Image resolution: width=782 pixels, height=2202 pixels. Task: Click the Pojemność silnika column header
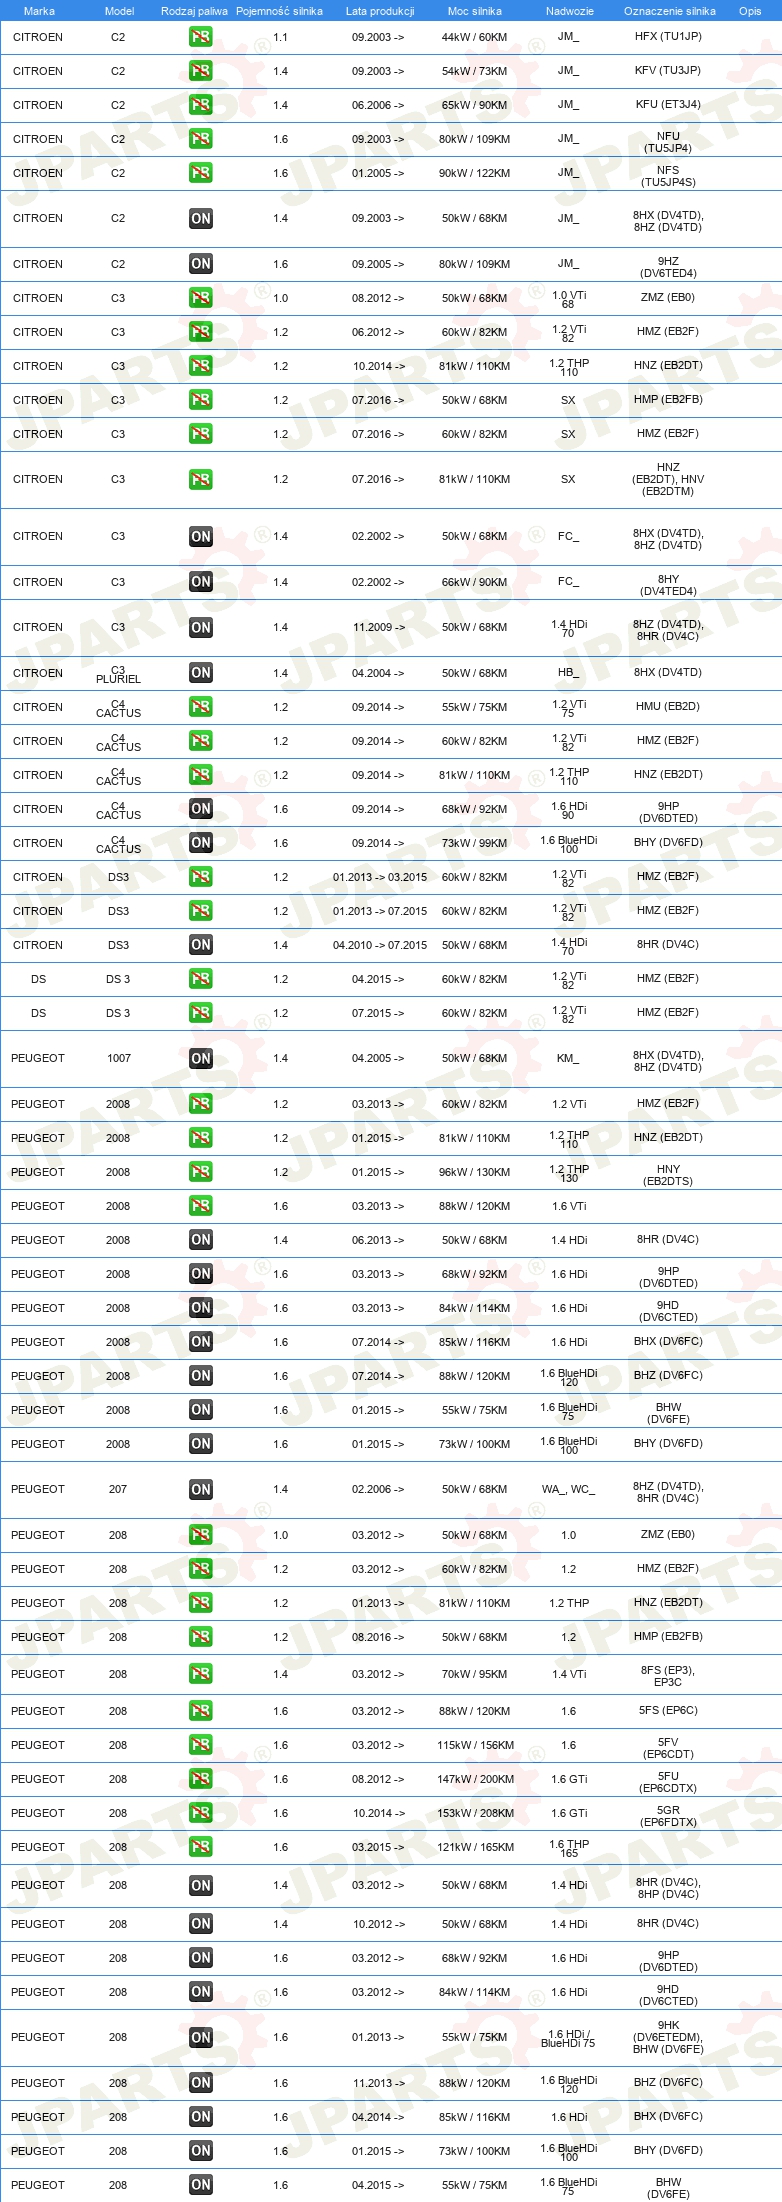(279, 11)
